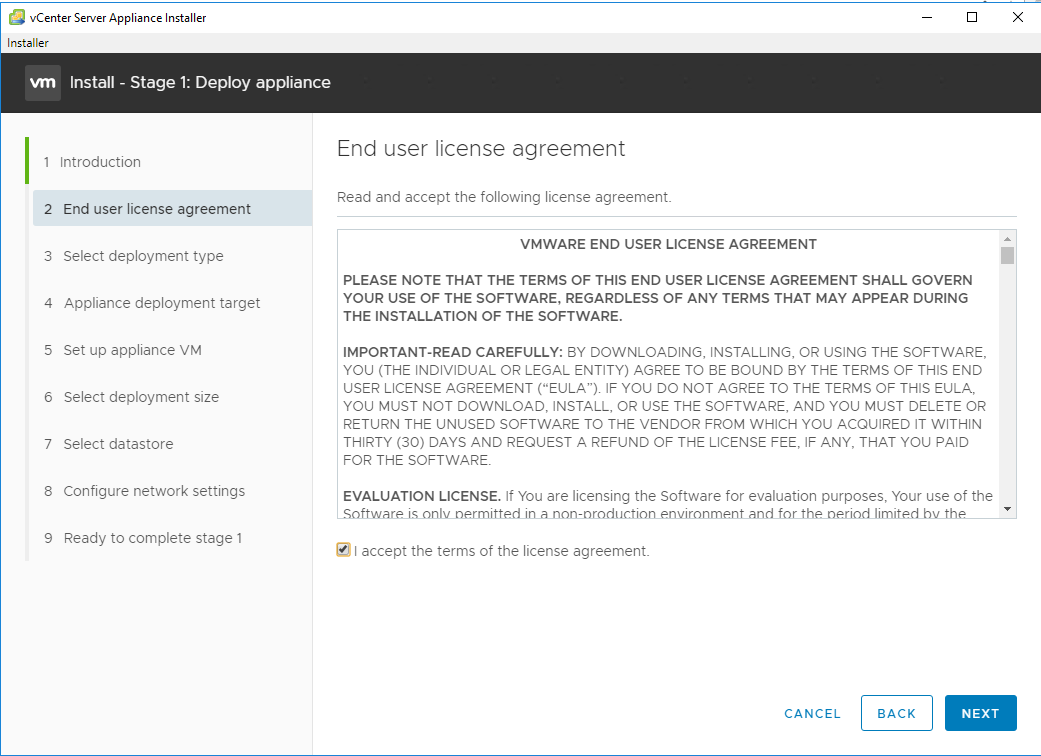
Task: Click the VMware vm logo icon
Action: tap(43, 83)
